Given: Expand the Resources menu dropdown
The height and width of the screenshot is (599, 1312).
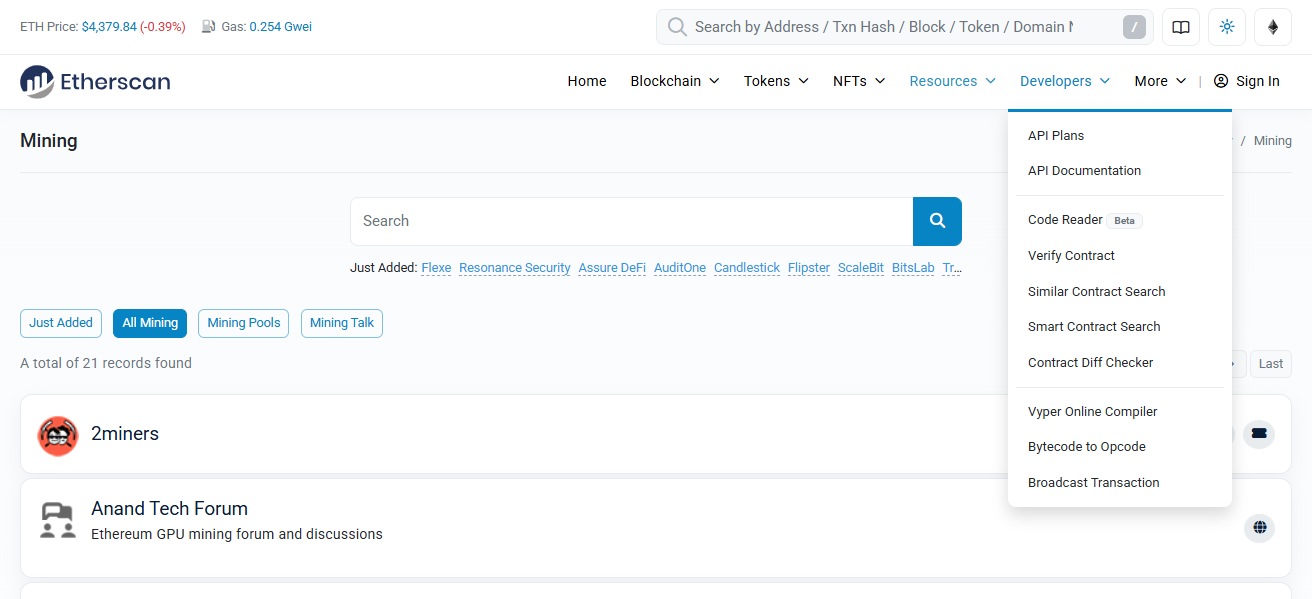Looking at the screenshot, I should (x=952, y=81).
